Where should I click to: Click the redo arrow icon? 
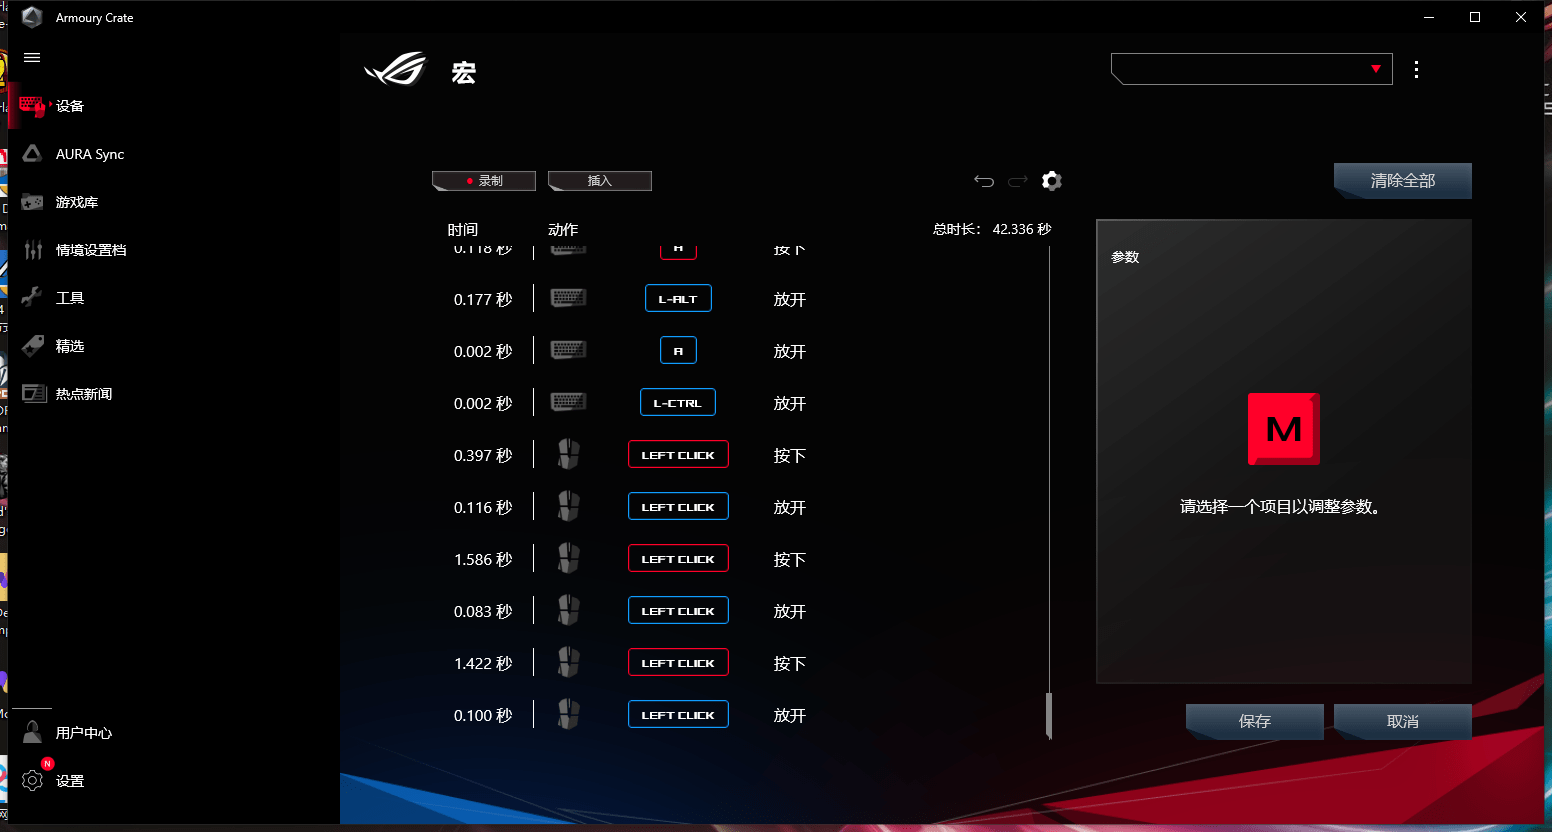(x=1018, y=181)
